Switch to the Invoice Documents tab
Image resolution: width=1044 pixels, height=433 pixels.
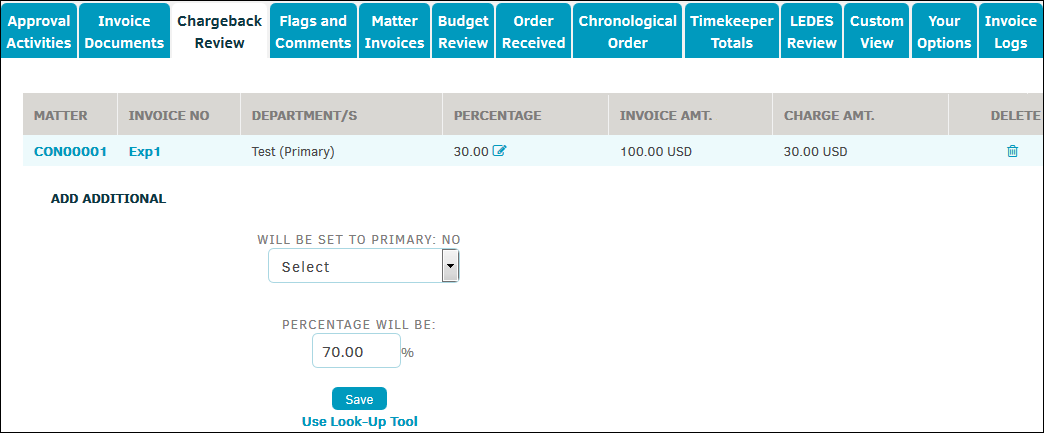coord(125,31)
